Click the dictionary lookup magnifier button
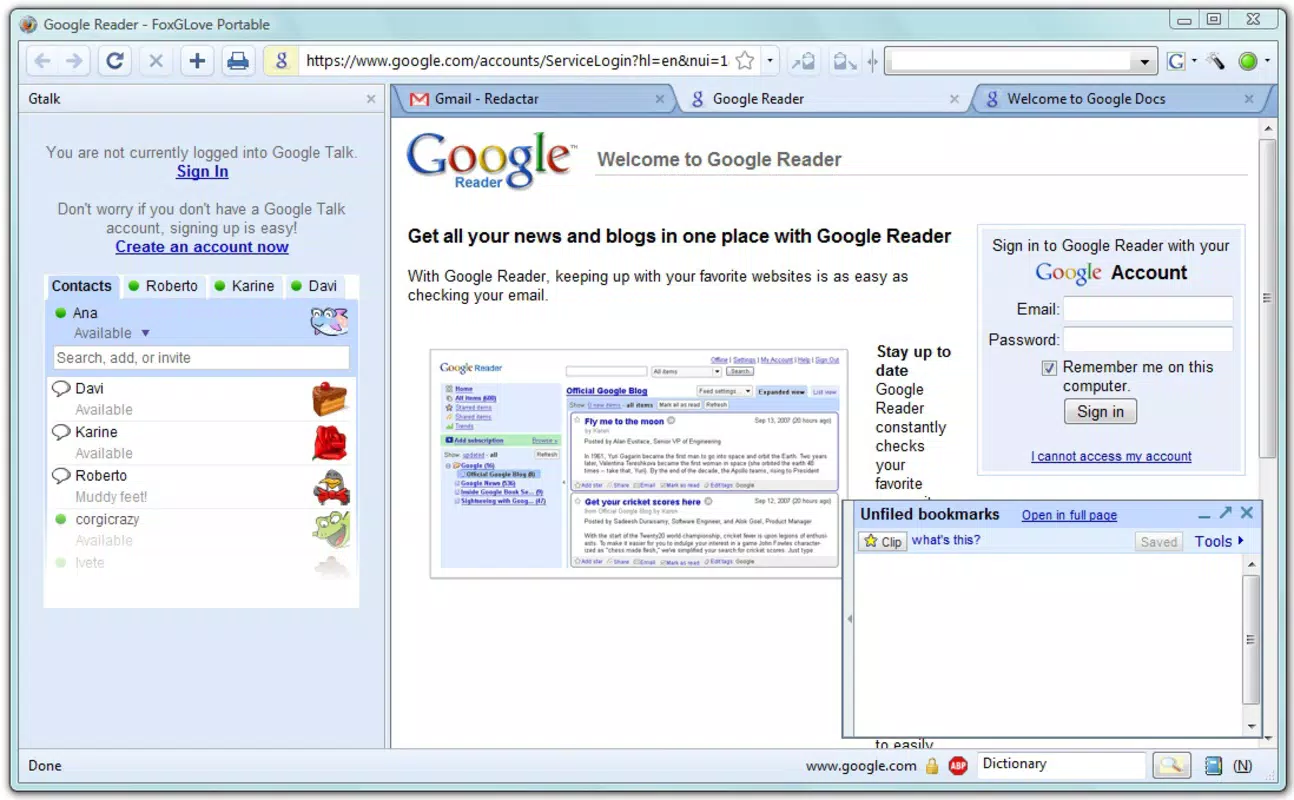Image resolution: width=1294 pixels, height=800 pixels. [x=1171, y=766]
